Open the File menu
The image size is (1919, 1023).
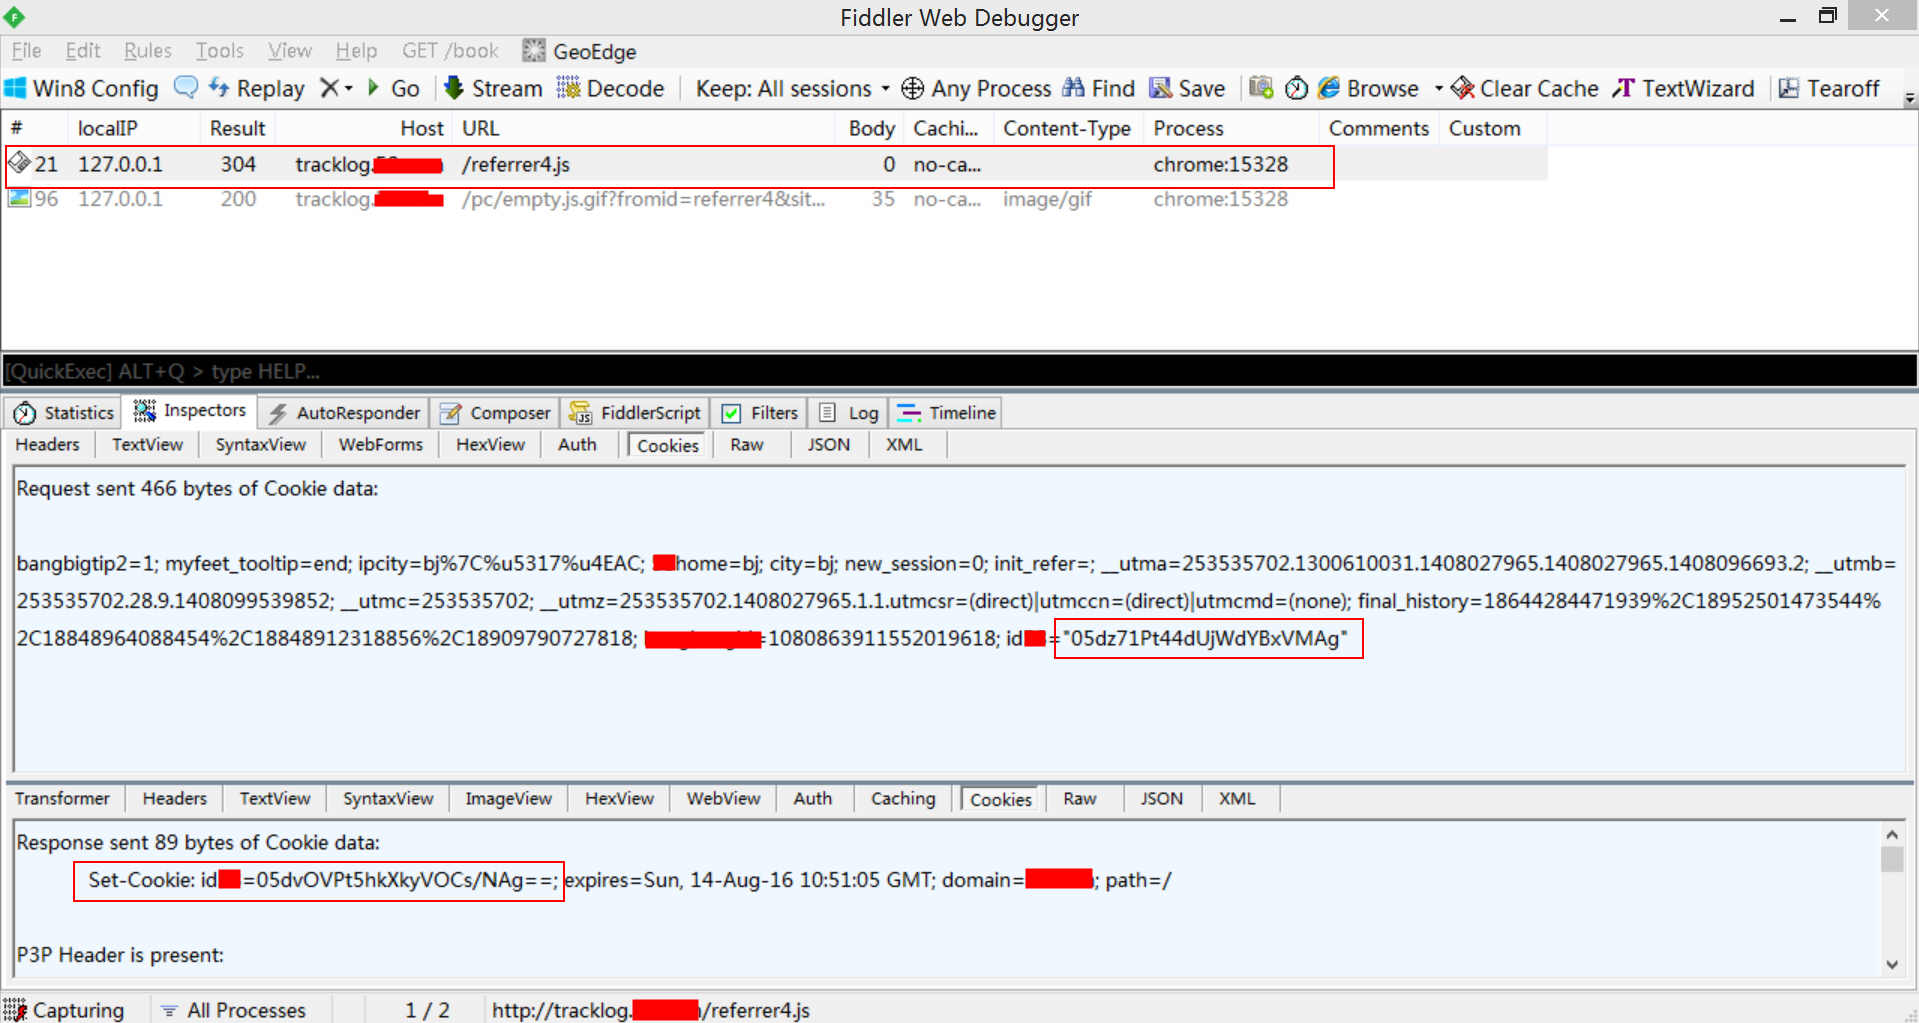(26, 51)
